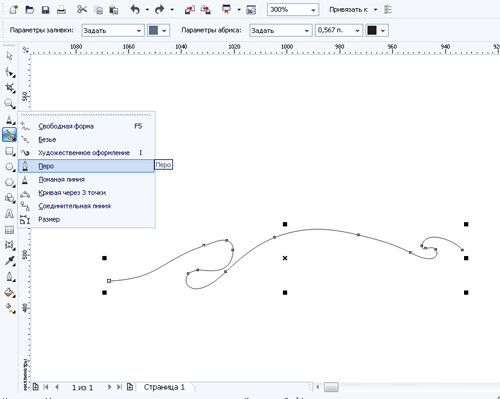Expand the application launcher dropdown arrow
The width and height of the screenshot is (500, 399).
pyautogui.click(x=239, y=10)
